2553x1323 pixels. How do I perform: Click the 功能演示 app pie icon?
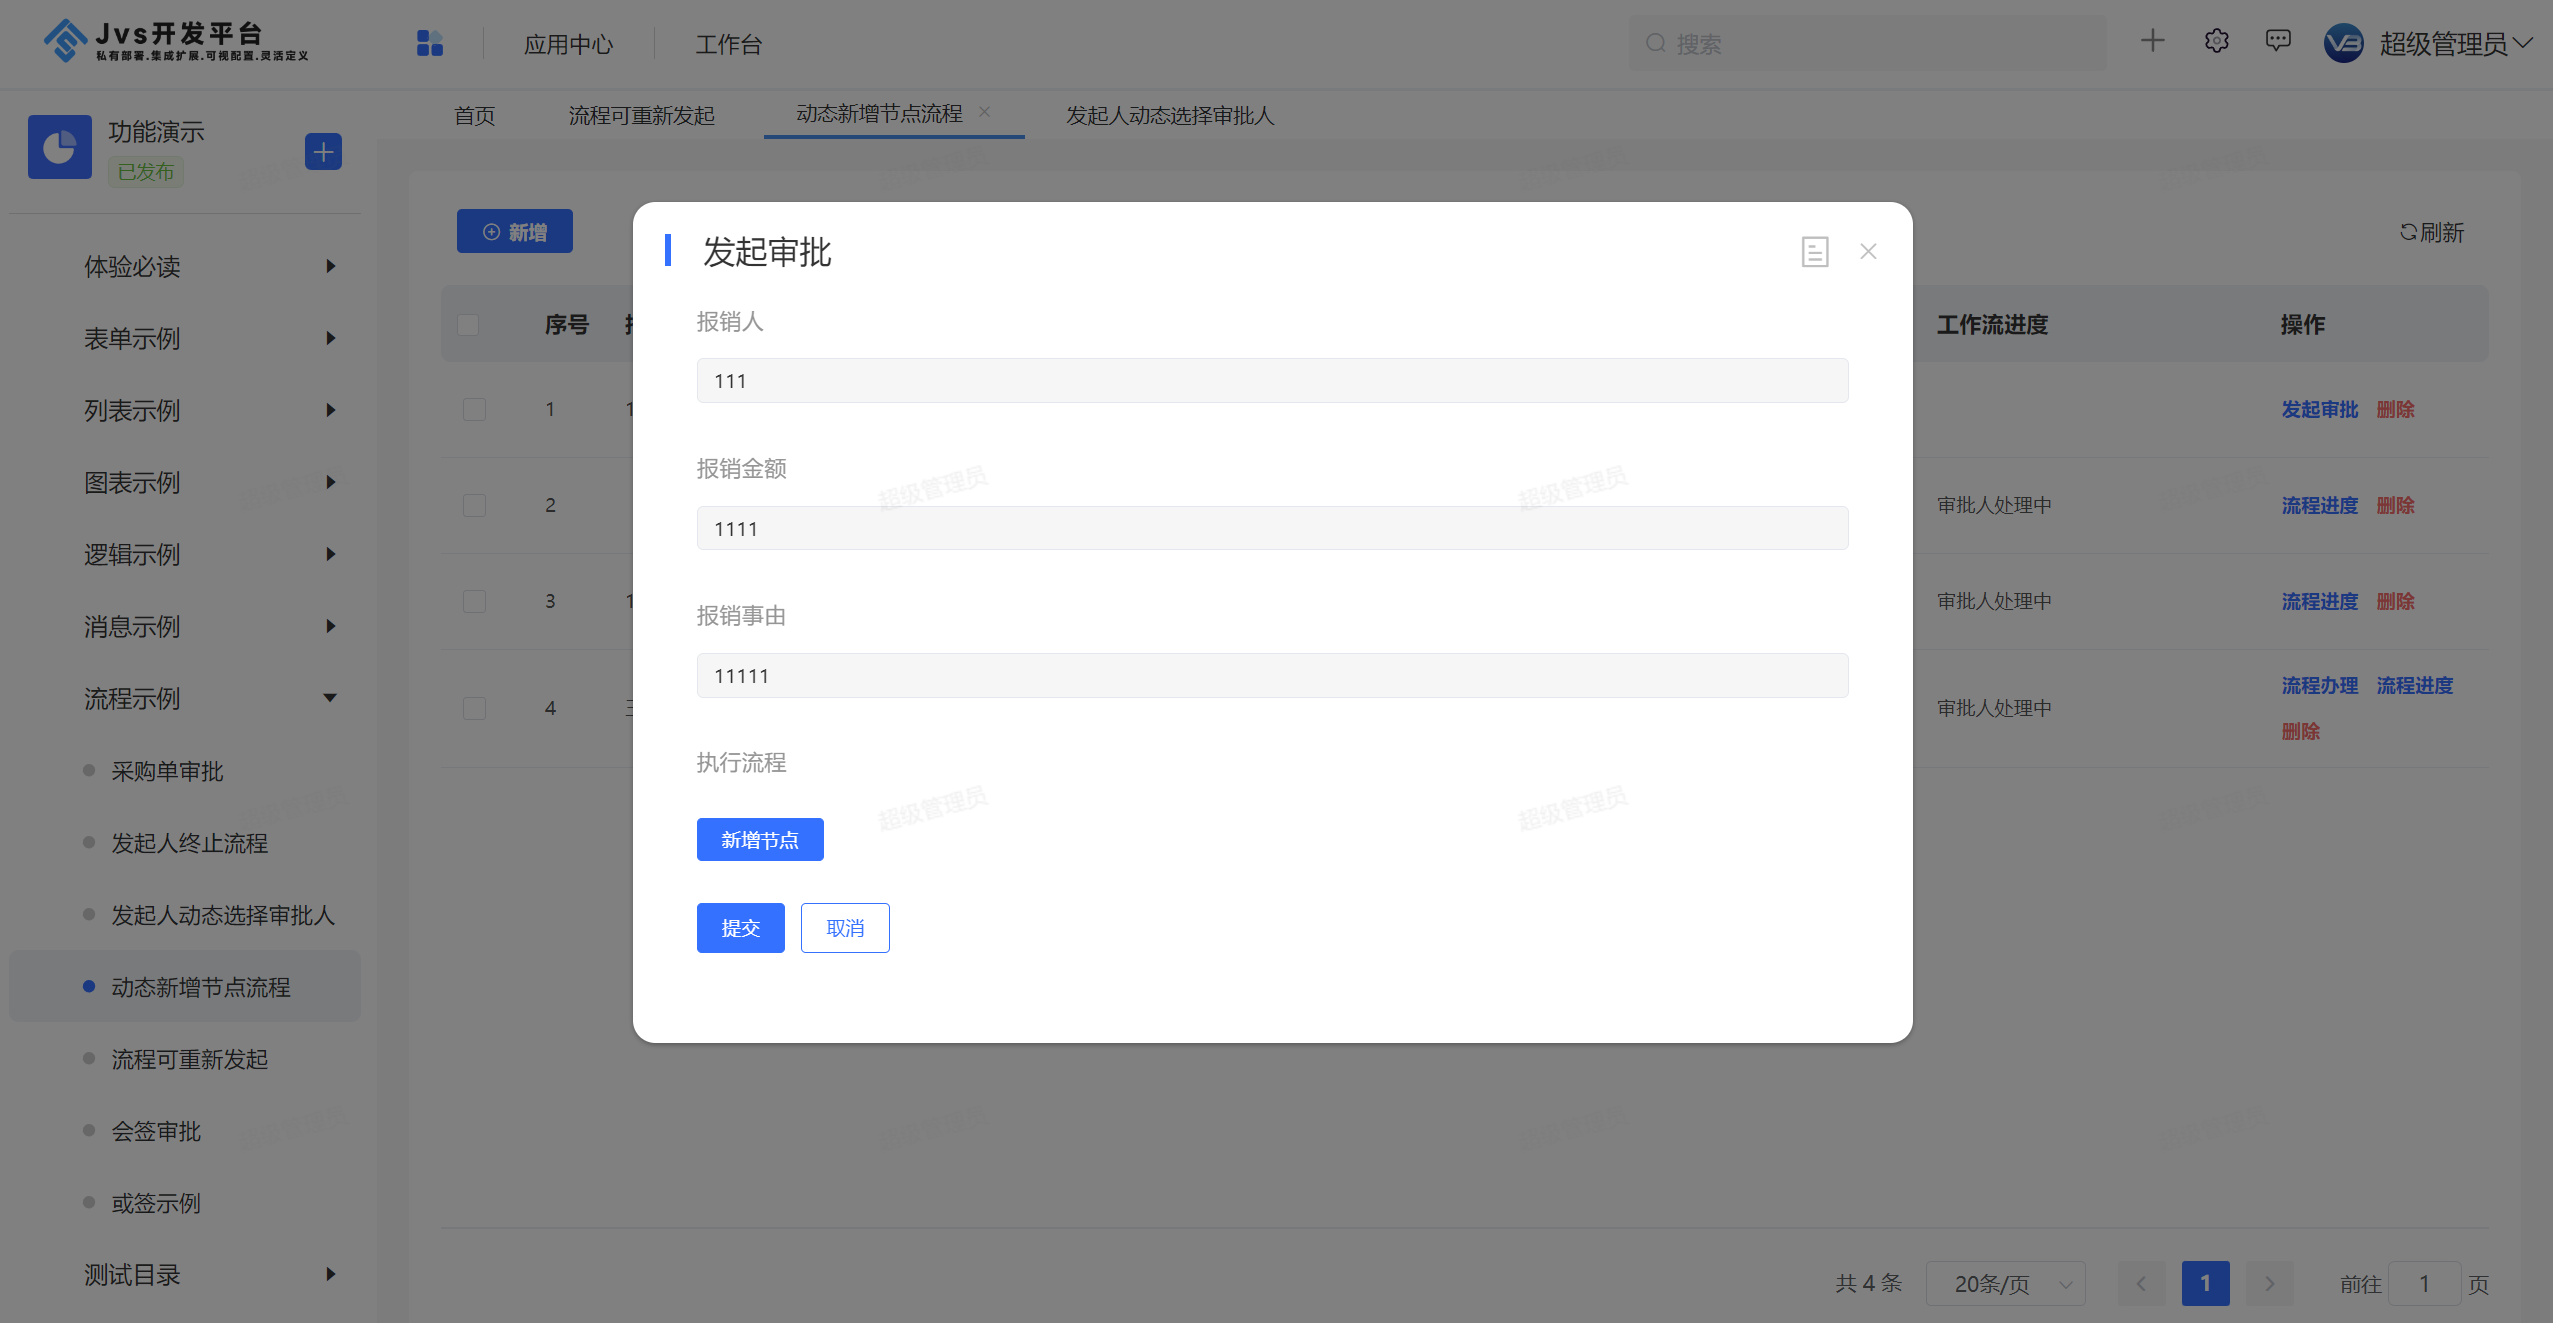coord(60,148)
